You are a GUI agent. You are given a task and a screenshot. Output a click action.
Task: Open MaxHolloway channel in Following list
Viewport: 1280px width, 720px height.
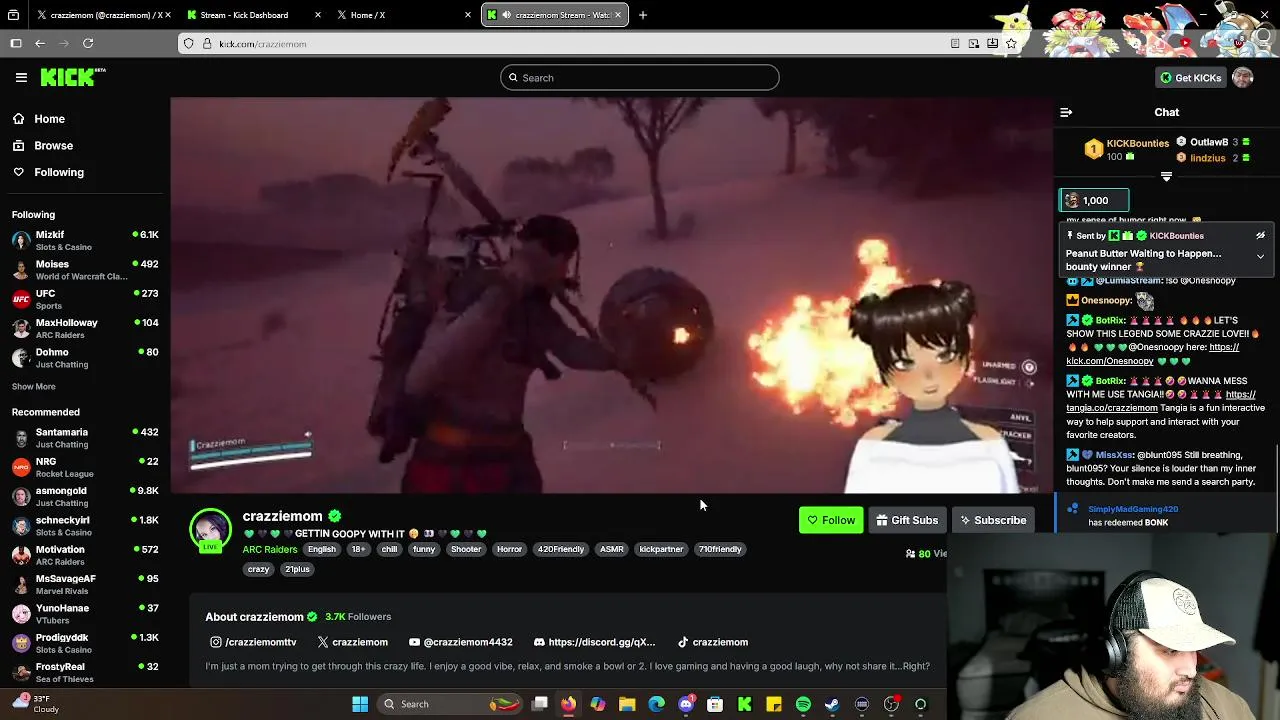(x=85, y=329)
